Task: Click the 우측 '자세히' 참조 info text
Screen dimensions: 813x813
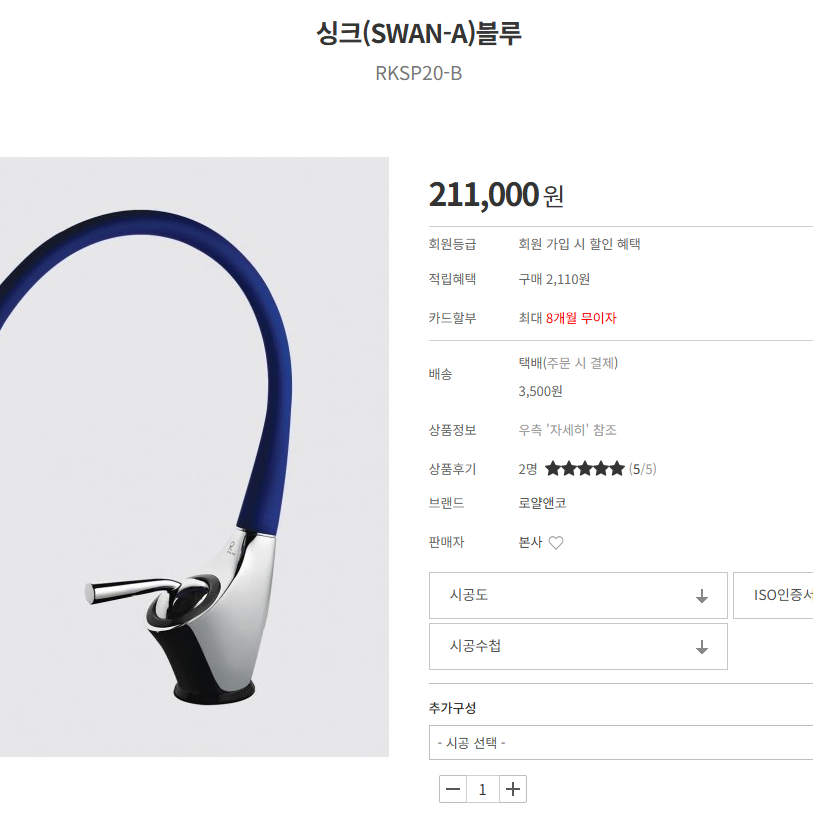Action: point(568,430)
